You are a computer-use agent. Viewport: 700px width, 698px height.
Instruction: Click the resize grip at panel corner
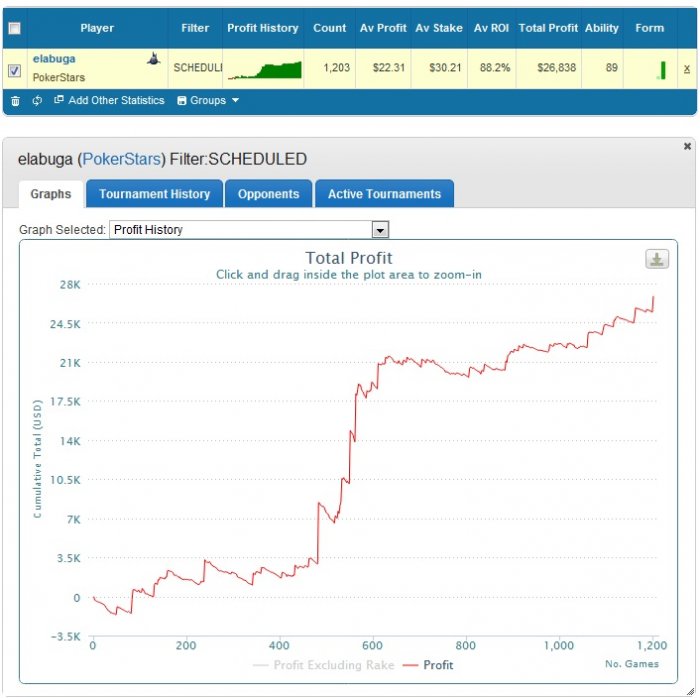(691, 692)
